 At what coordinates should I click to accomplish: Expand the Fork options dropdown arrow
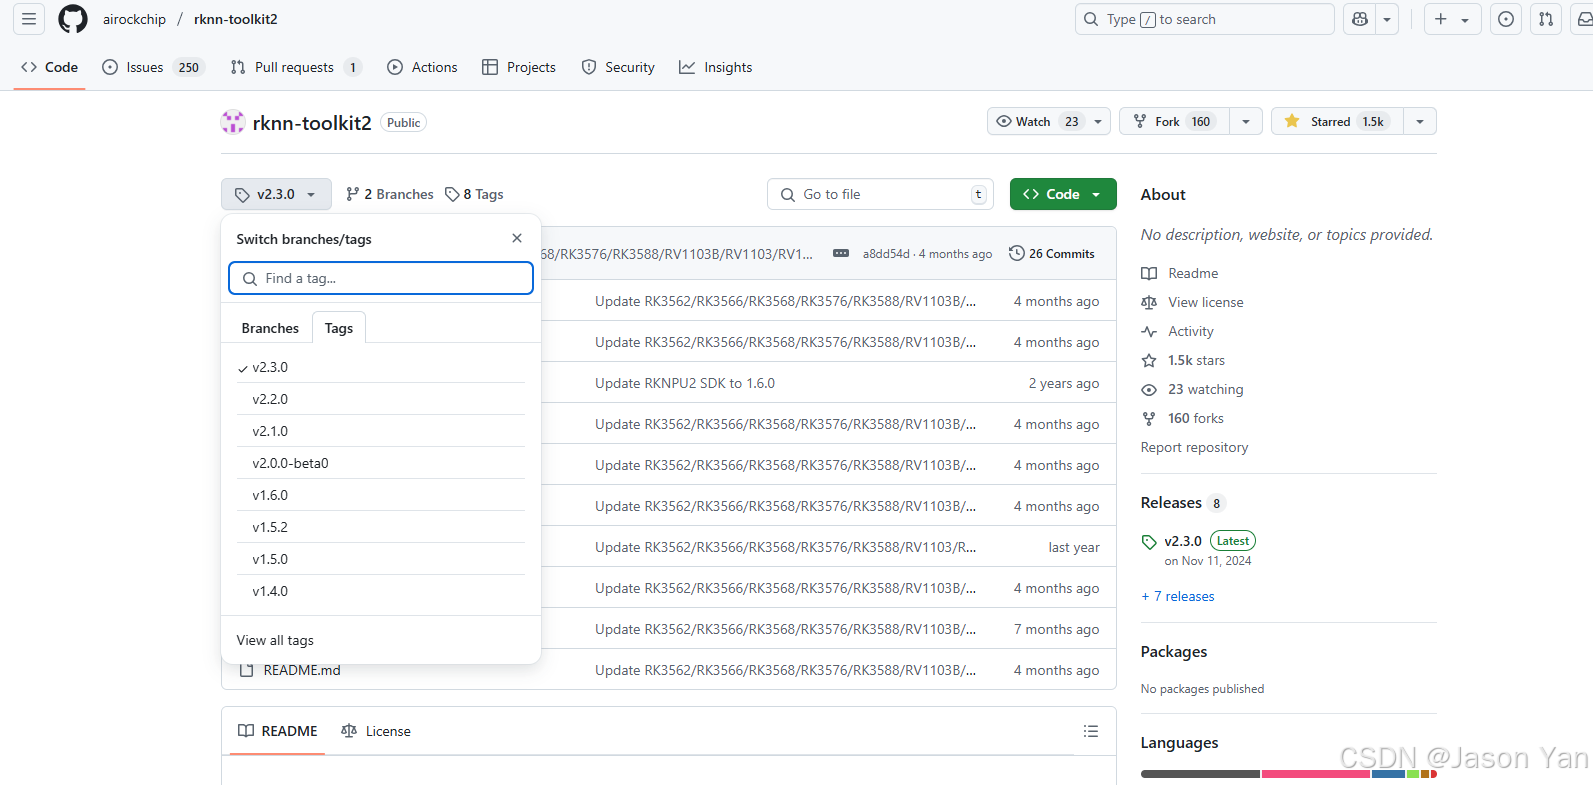[1246, 121]
